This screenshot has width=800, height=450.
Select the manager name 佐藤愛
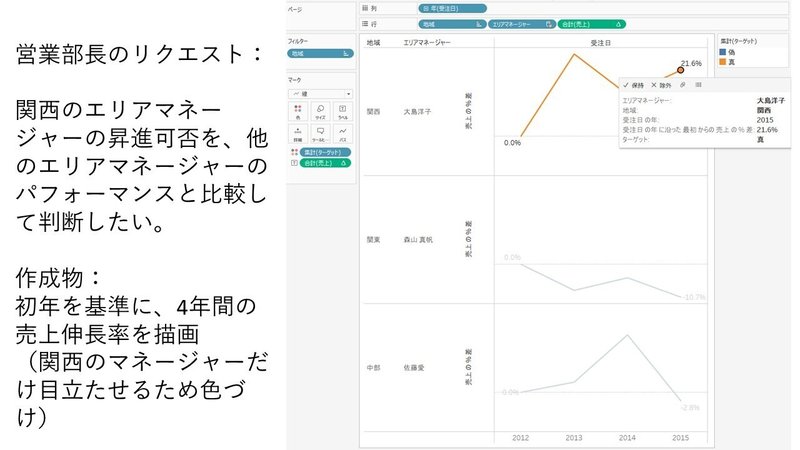414,368
